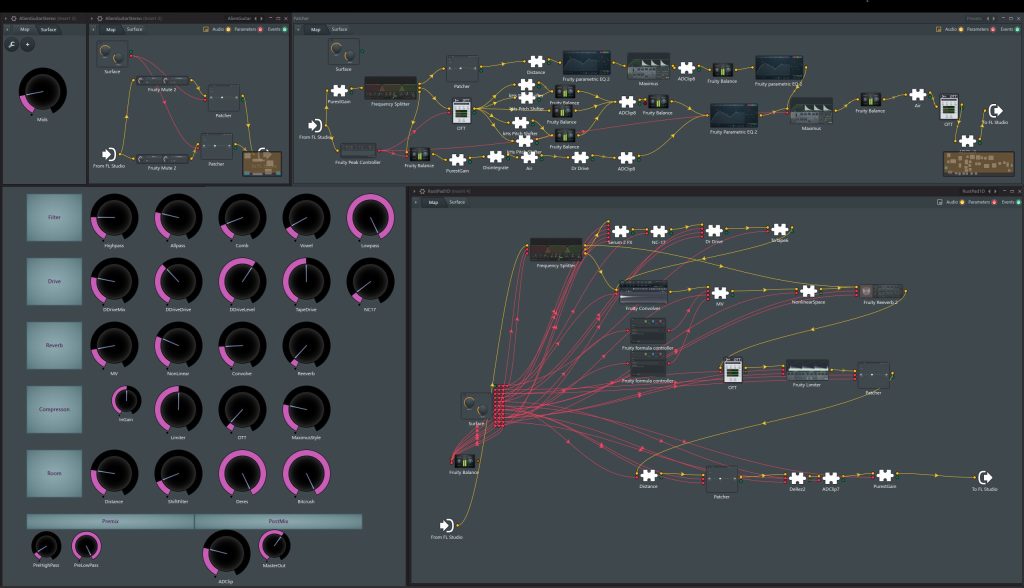Switch to Surface tab in lower patcher
The width and height of the screenshot is (1024, 588).
(457, 202)
